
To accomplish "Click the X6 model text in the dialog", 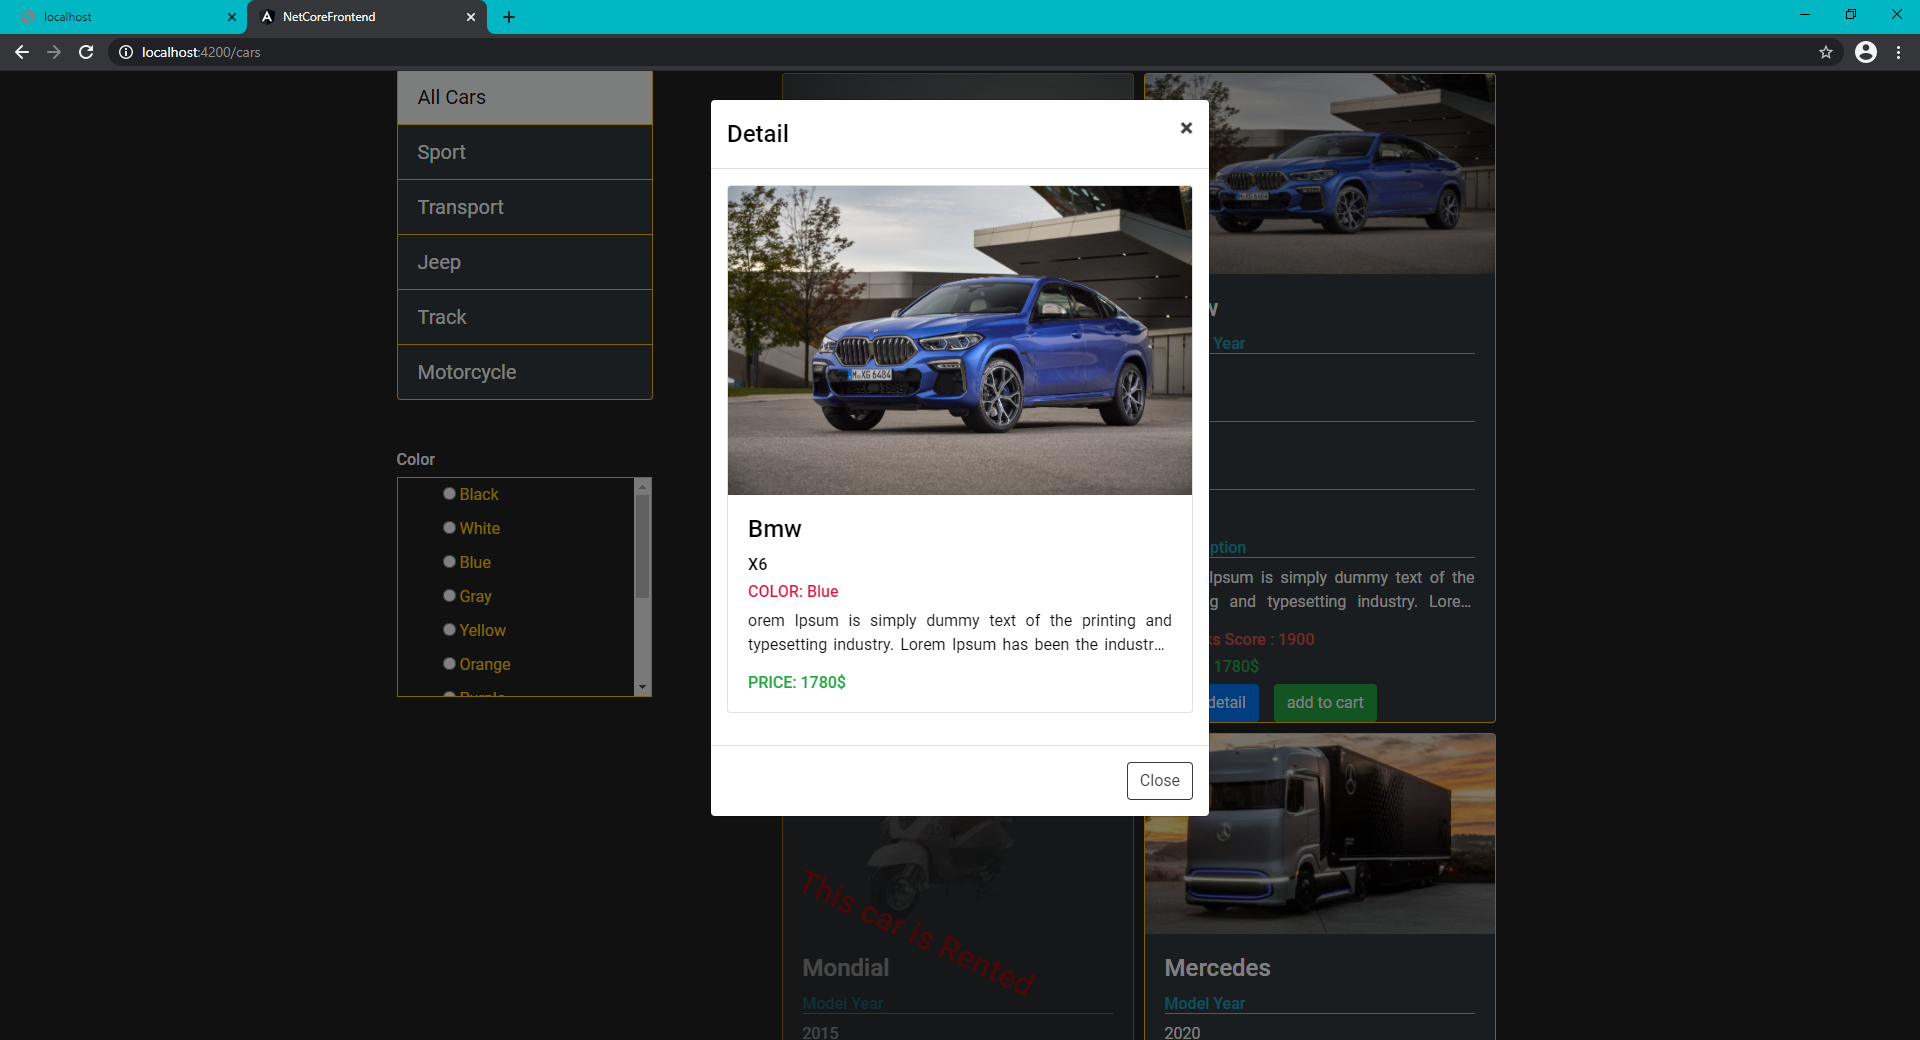I will [x=758, y=564].
